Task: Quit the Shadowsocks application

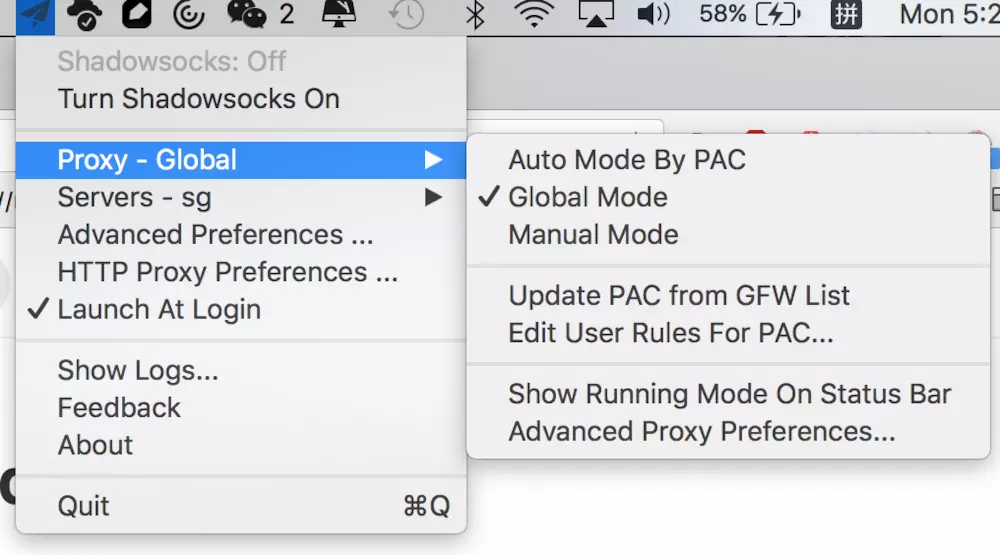Action: pos(84,506)
